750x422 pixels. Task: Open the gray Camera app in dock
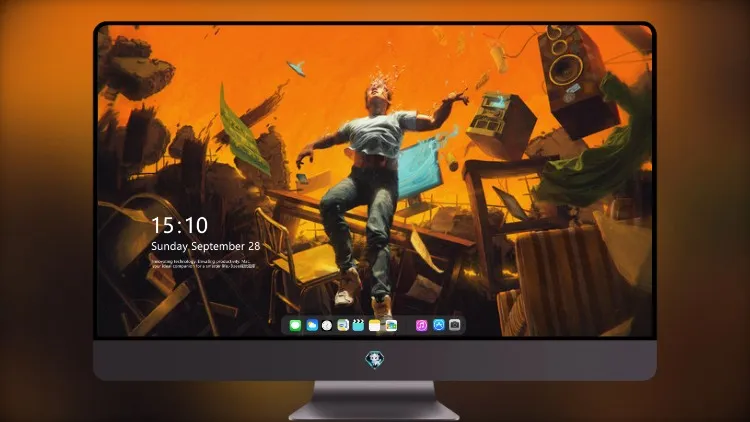(x=455, y=325)
